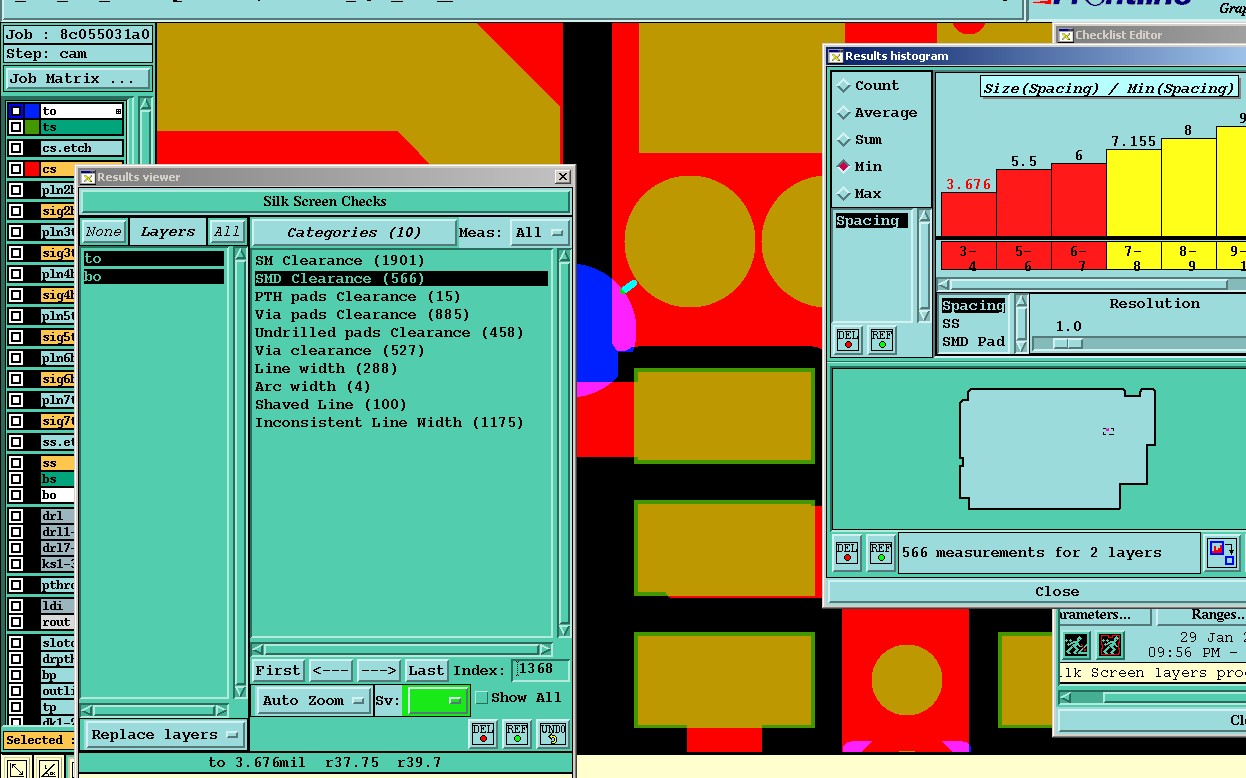The height and width of the screenshot is (778, 1246).
Task: Open the Layers selector button
Action: pos(168,232)
